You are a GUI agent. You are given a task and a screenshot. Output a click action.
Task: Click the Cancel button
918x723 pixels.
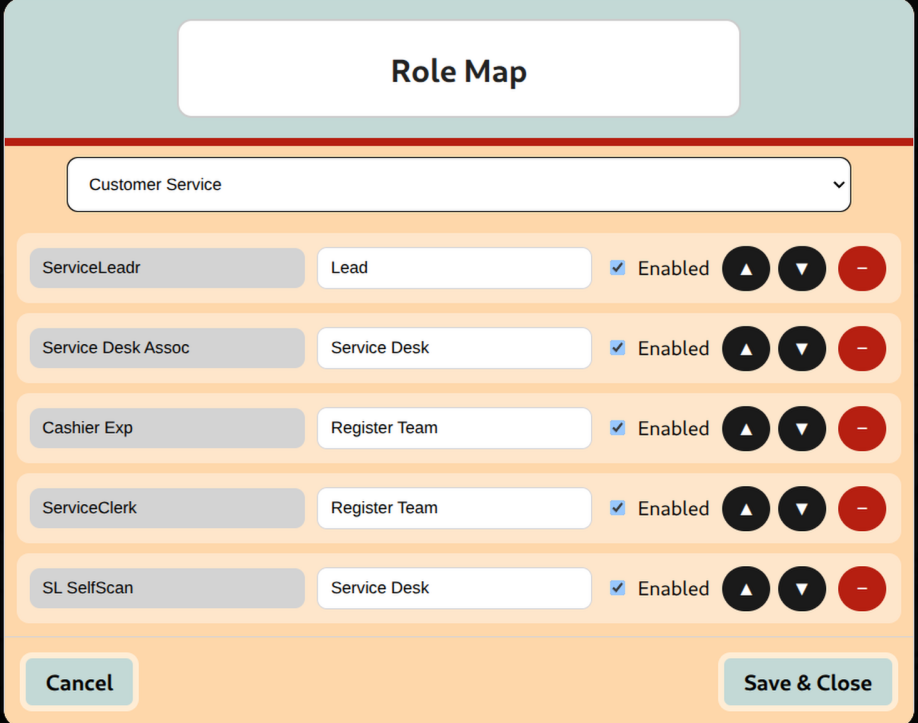tap(79, 682)
